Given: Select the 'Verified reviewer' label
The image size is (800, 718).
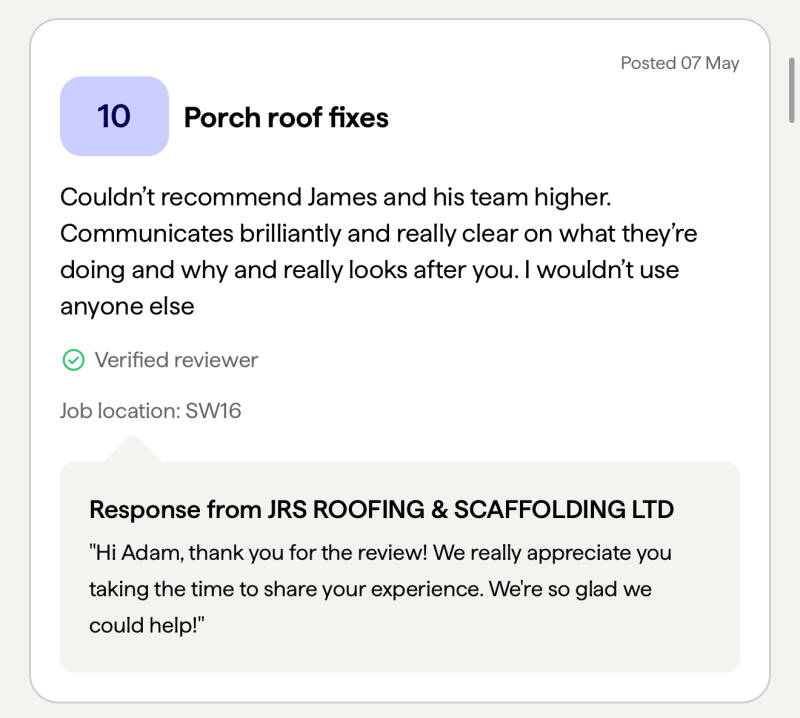Looking at the screenshot, I should click(176, 360).
